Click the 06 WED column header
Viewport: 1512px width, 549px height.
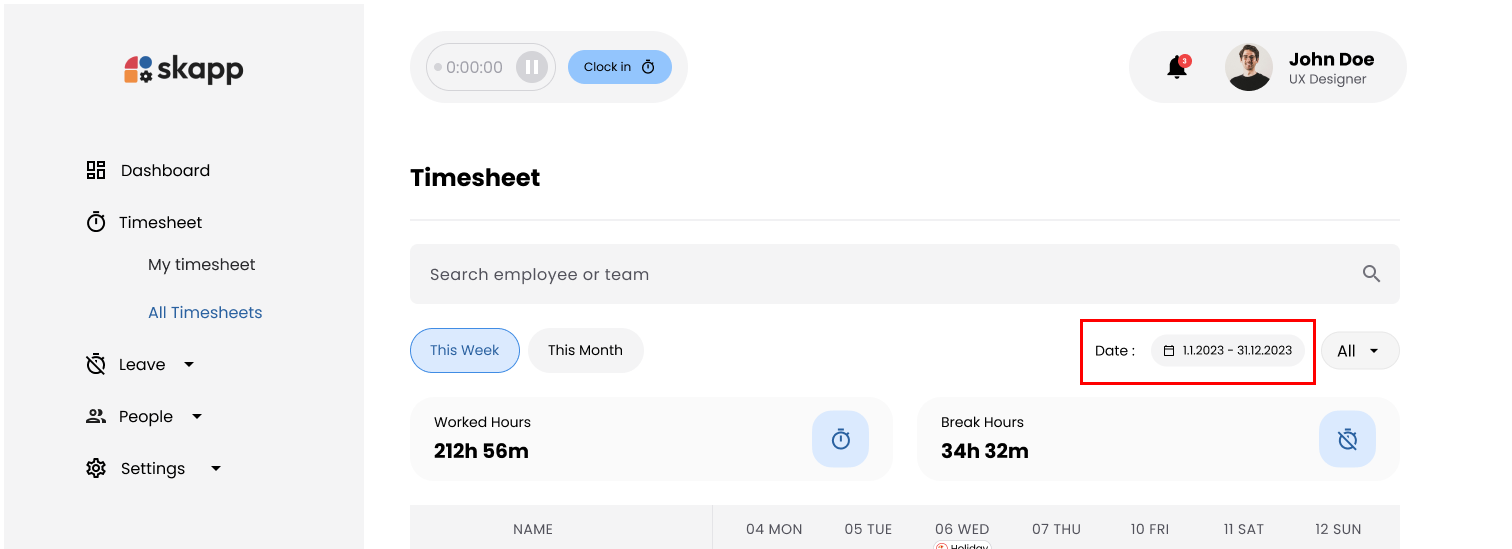(962, 529)
